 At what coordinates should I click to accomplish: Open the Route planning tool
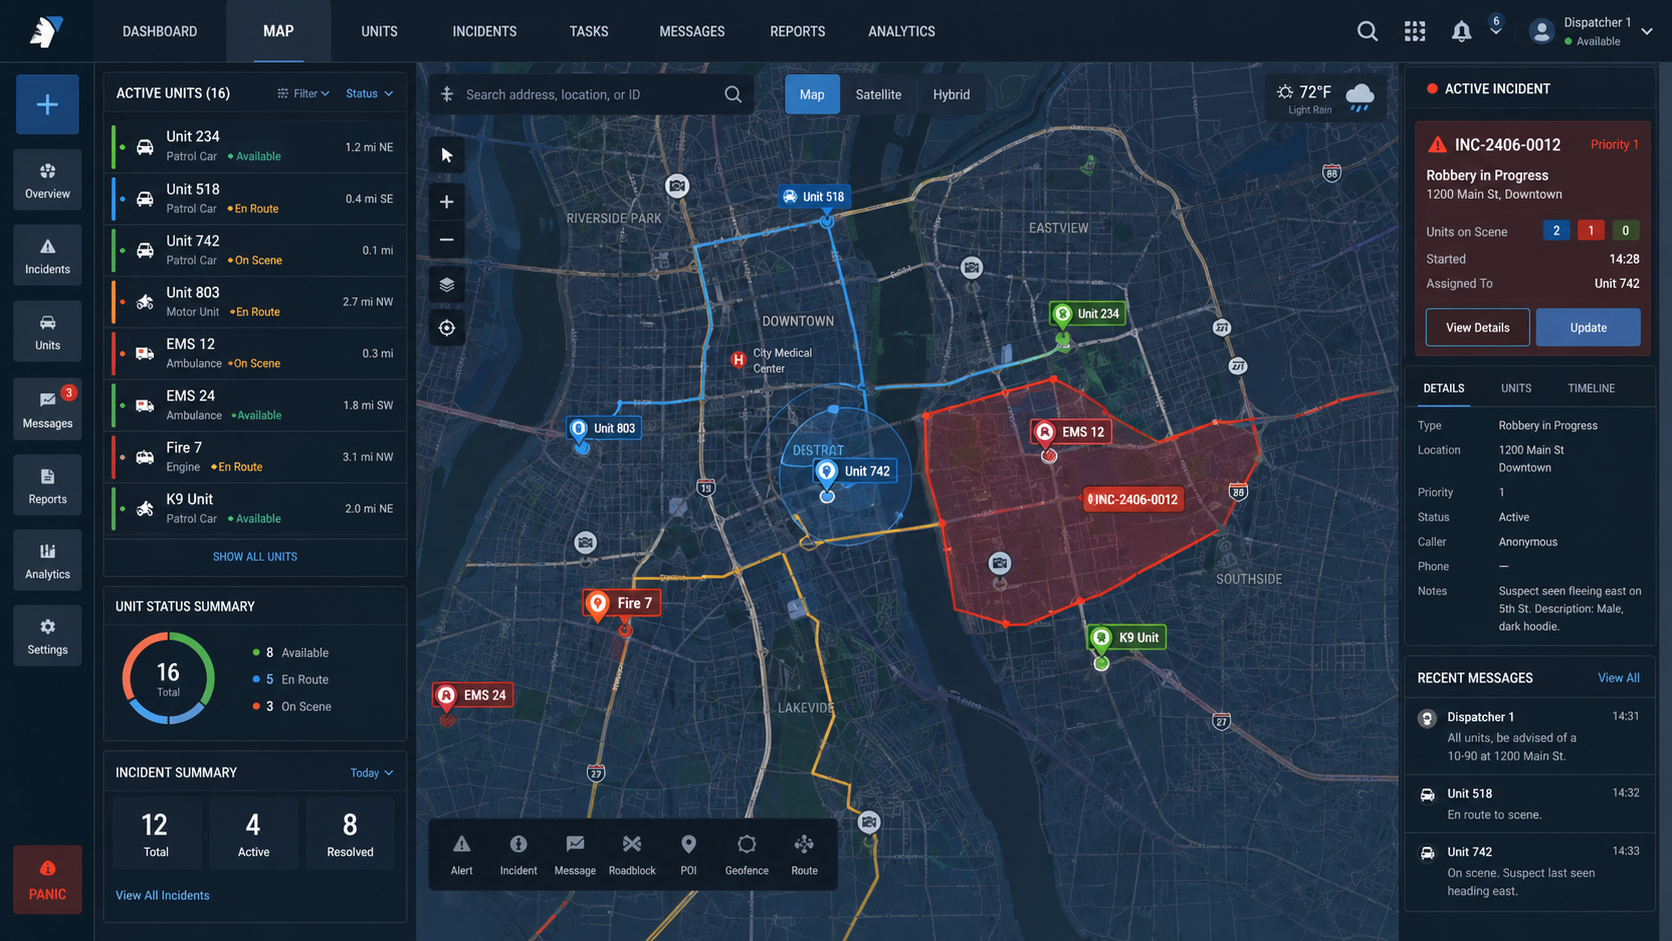point(803,852)
